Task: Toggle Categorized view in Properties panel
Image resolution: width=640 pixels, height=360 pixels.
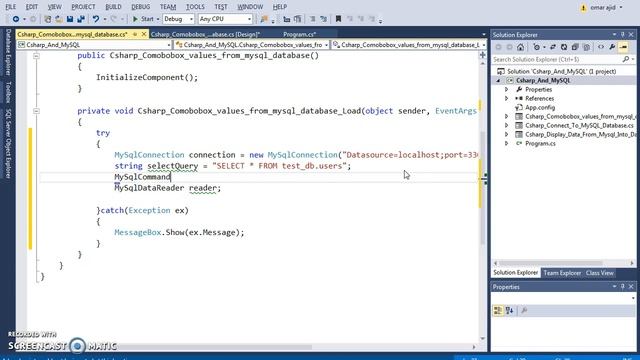Action: [x=498, y=311]
